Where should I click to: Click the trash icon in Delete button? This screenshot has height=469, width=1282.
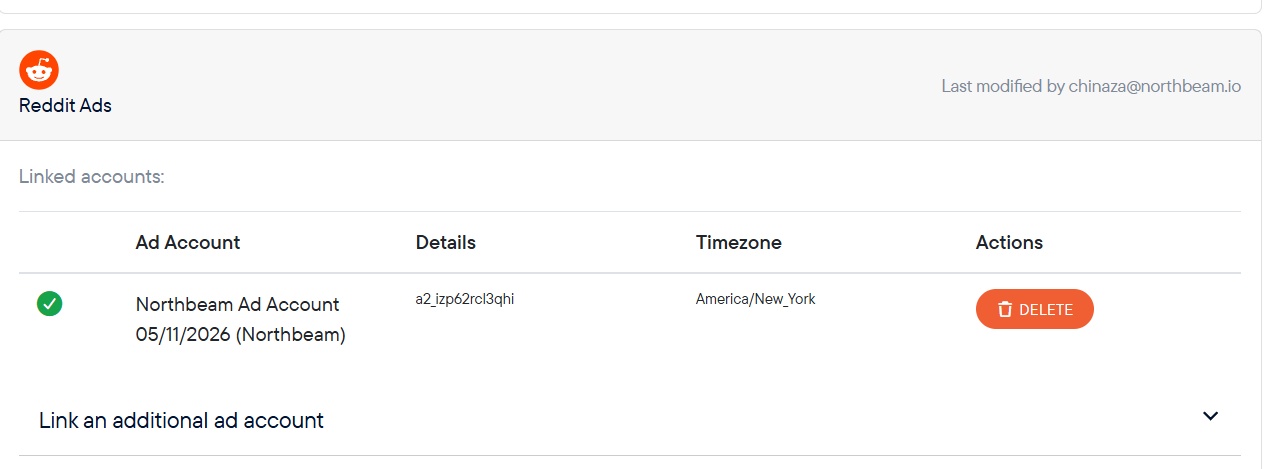tap(1005, 310)
